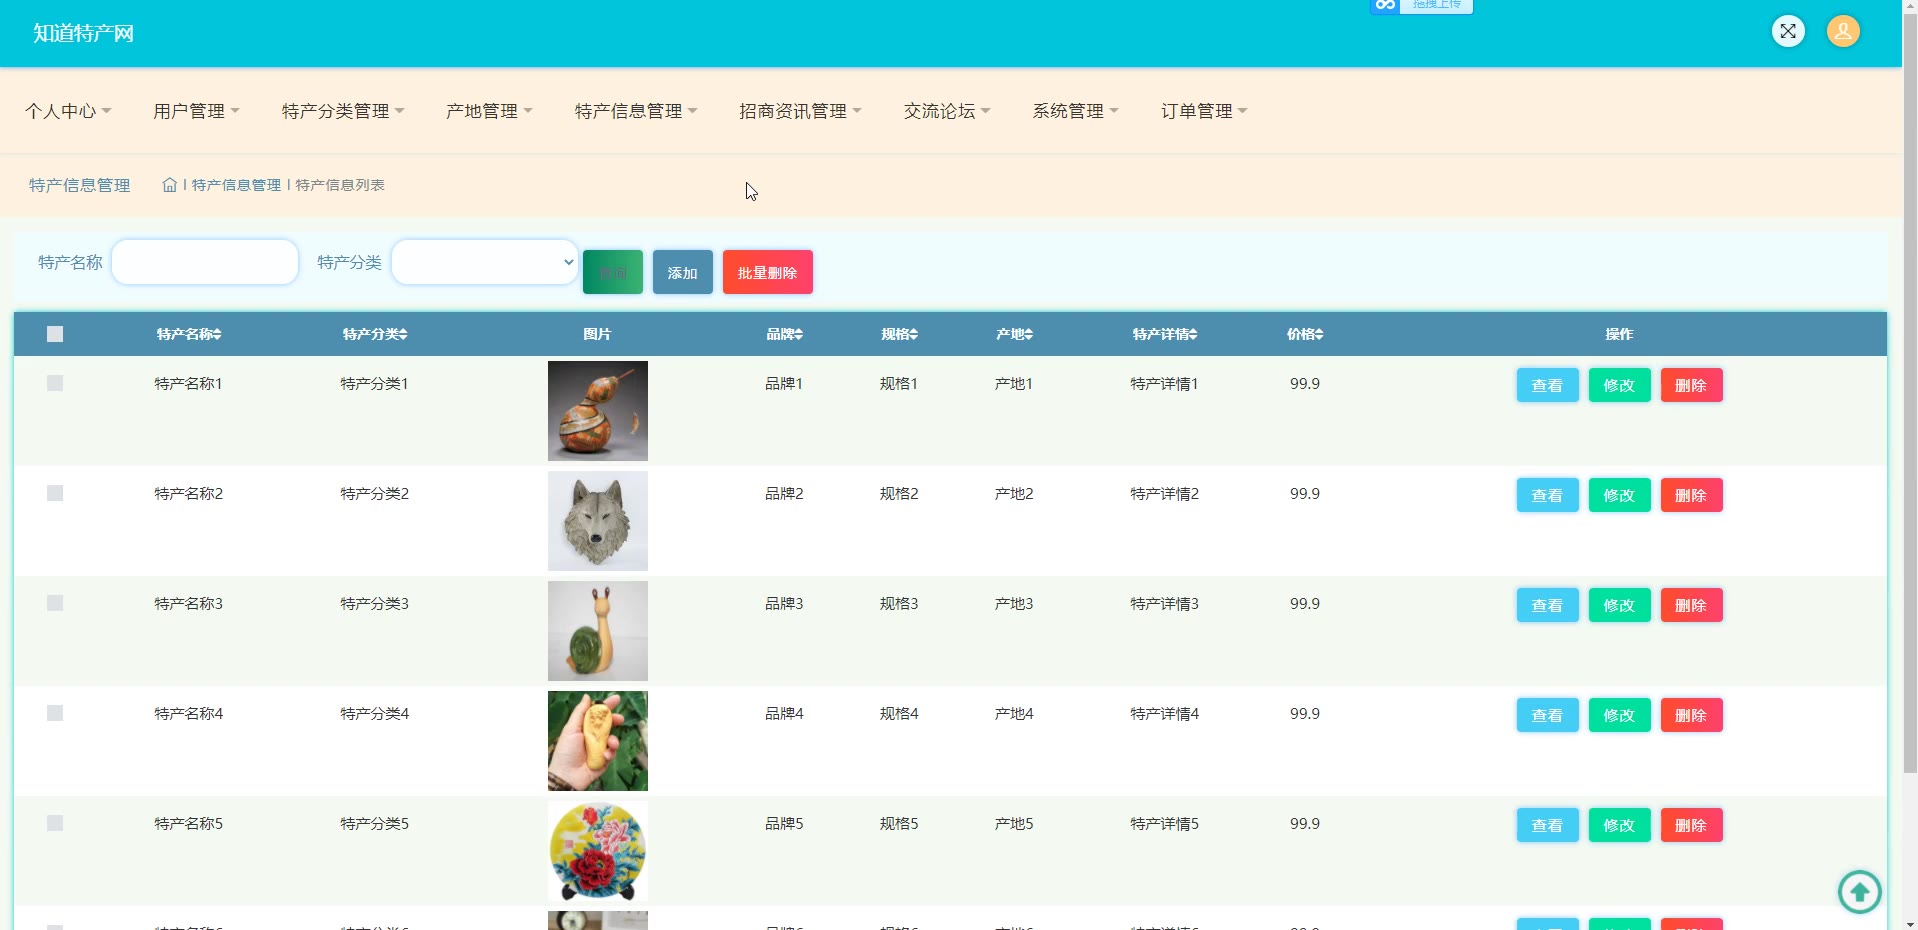
Task: Click the 产地5 cell text
Action: click(x=1014, y=823)
